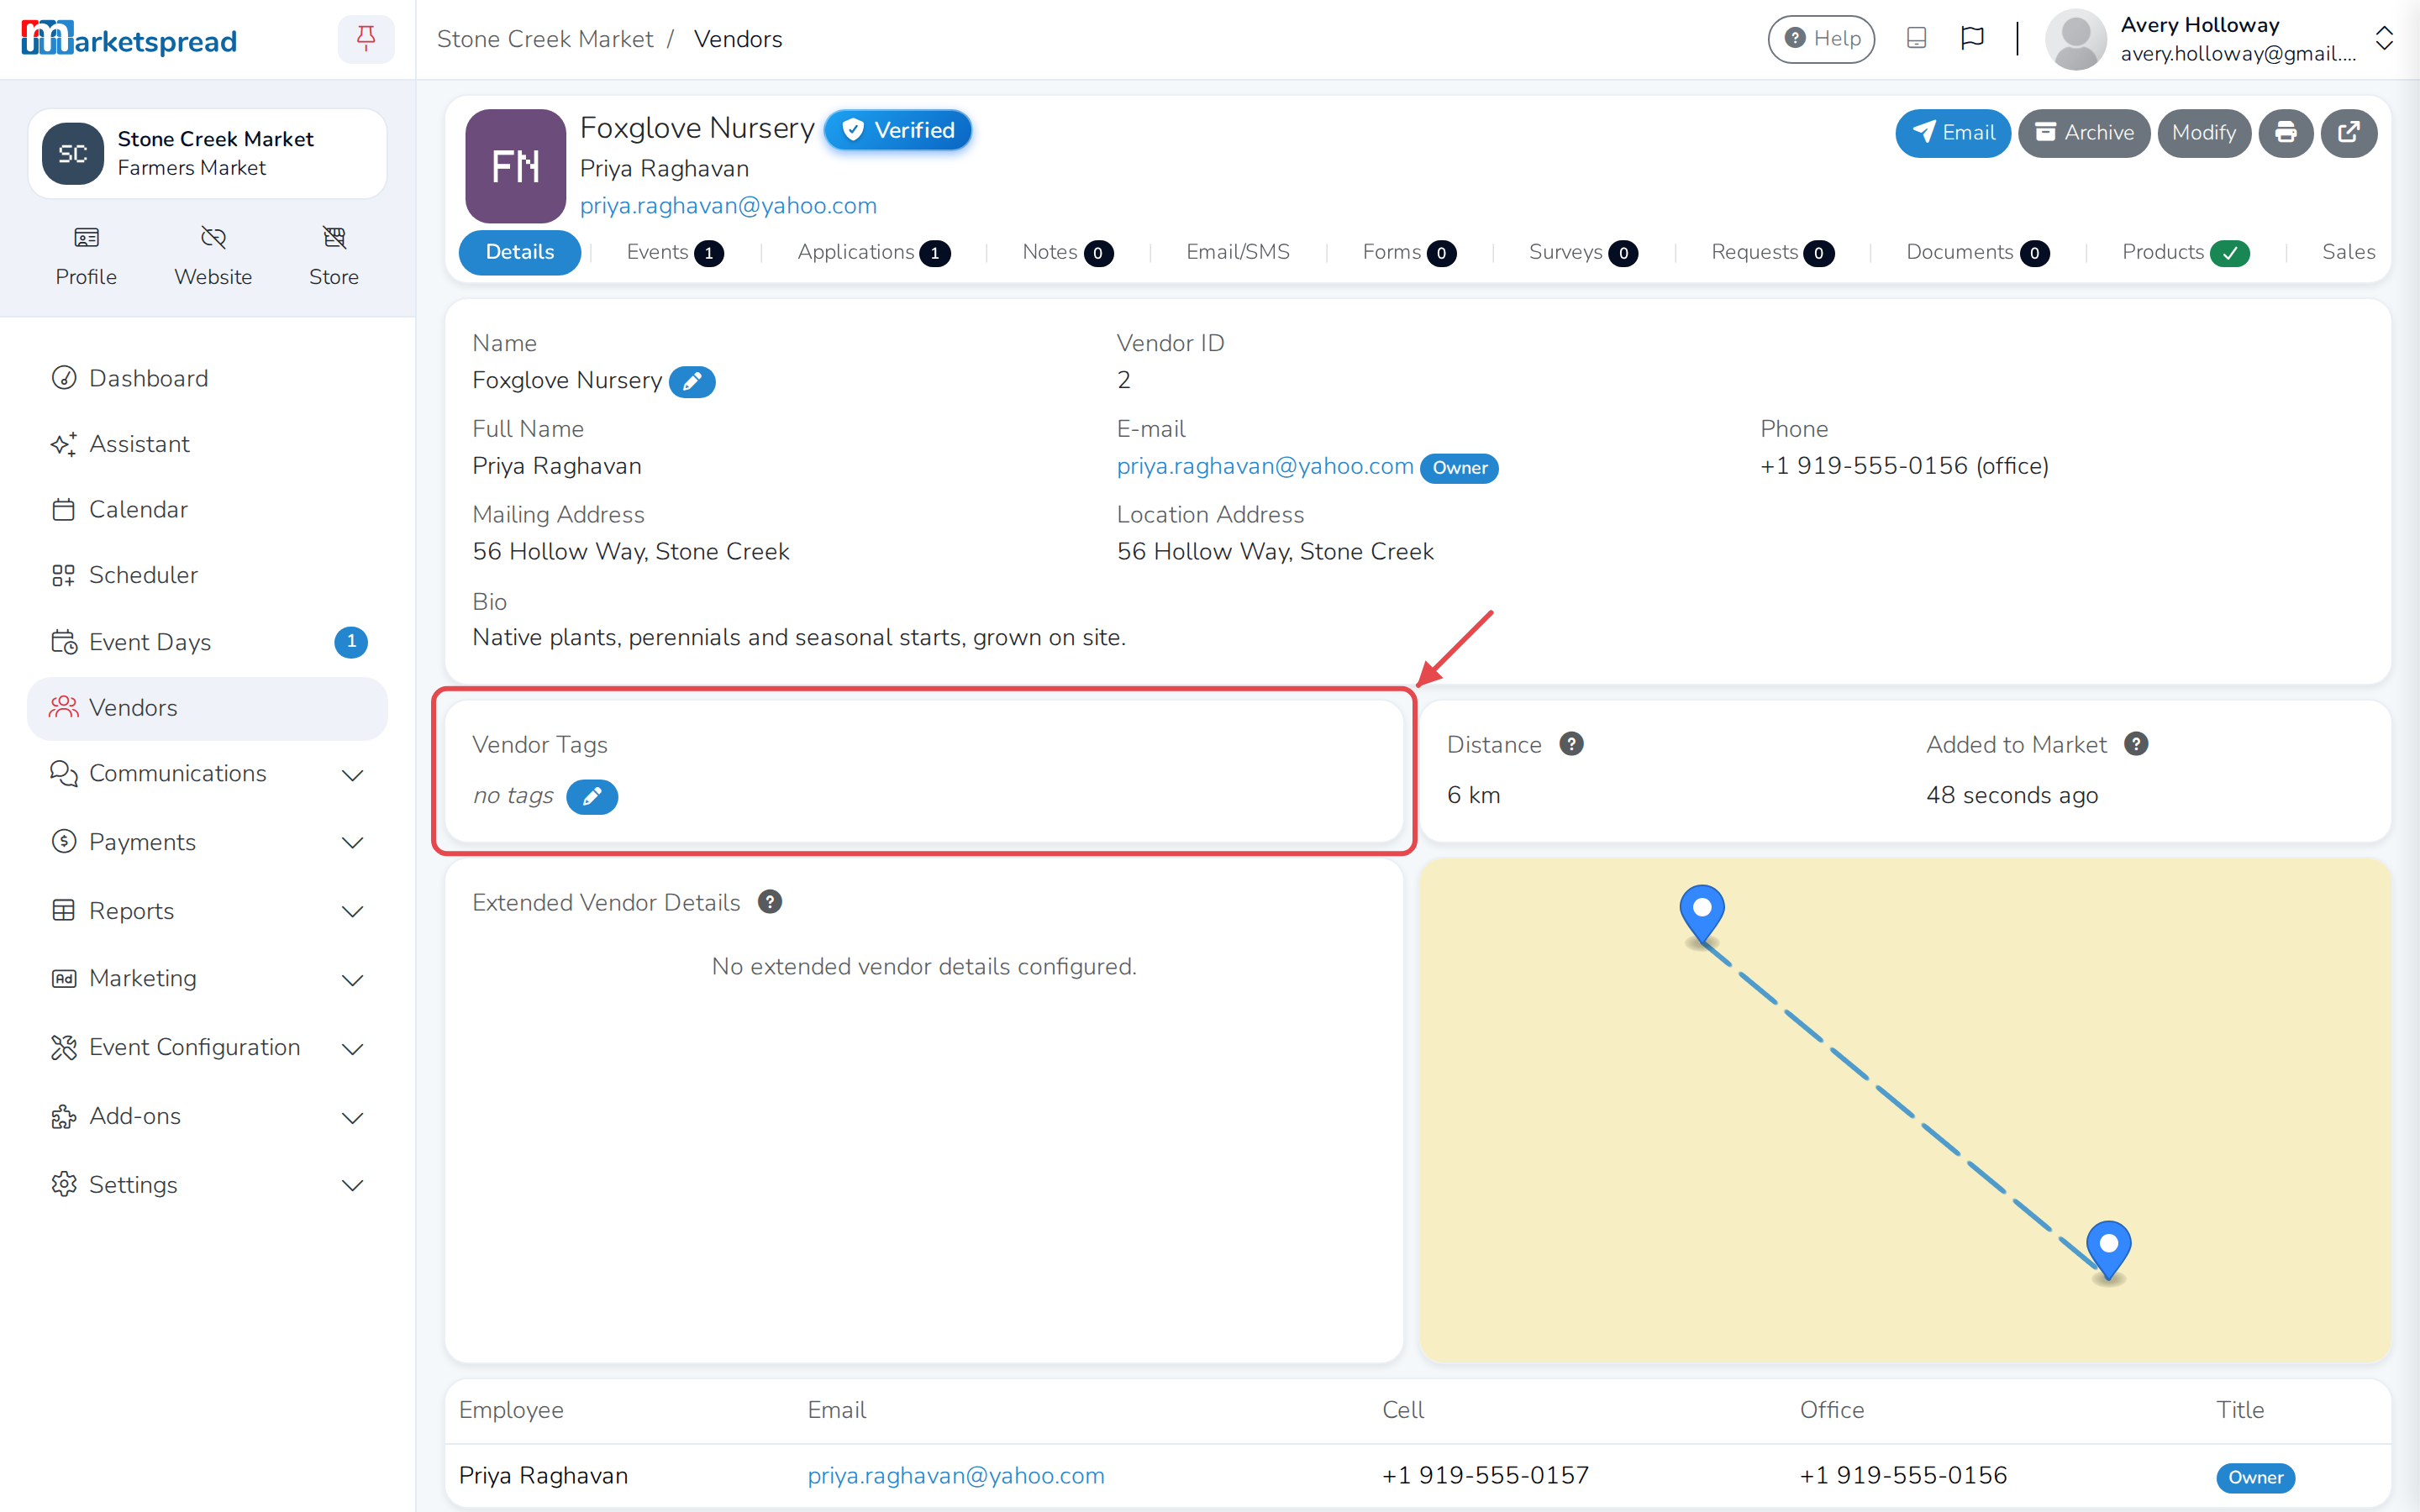
Task: Click the Extended Vendor Details help icon
Action: point(769,902)
